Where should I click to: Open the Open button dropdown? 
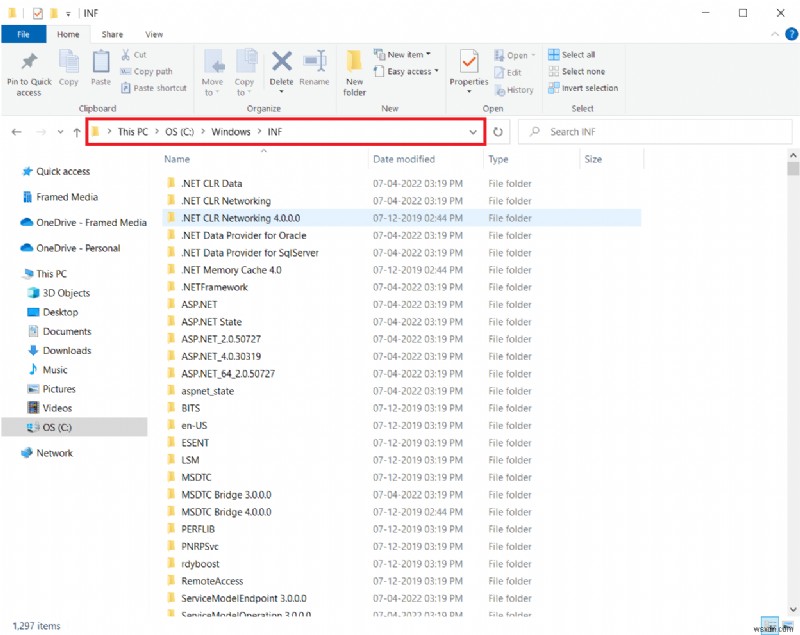pos(534,55)
